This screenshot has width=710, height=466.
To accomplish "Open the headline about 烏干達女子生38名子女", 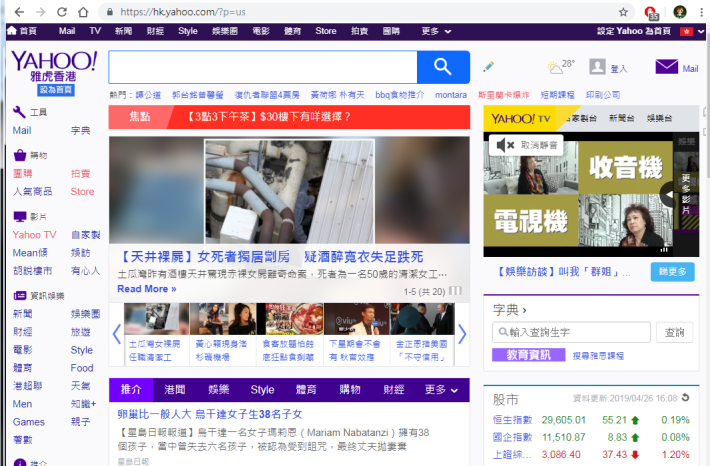I will point(210,414).
